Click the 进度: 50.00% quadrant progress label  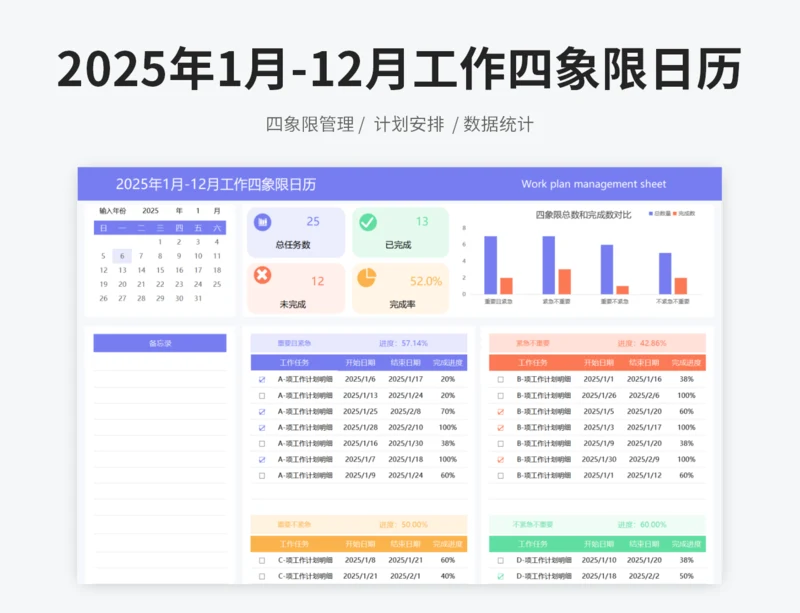[x=403, y=525]
